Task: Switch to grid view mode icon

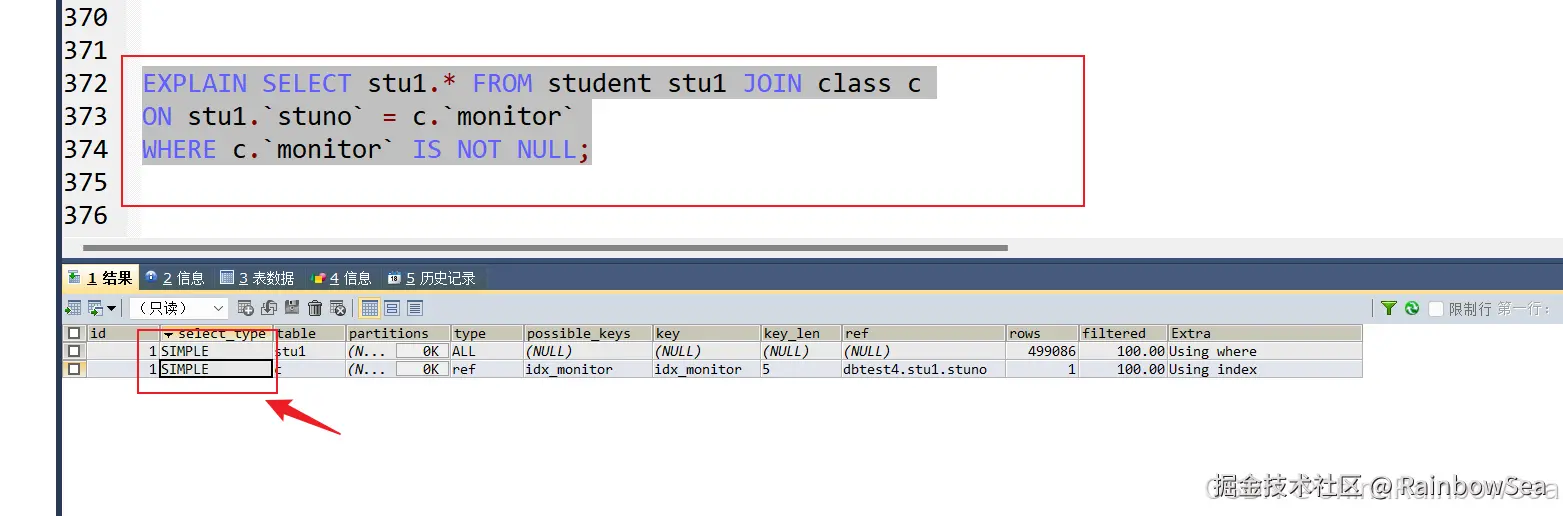Action: [x=370, y=308]
